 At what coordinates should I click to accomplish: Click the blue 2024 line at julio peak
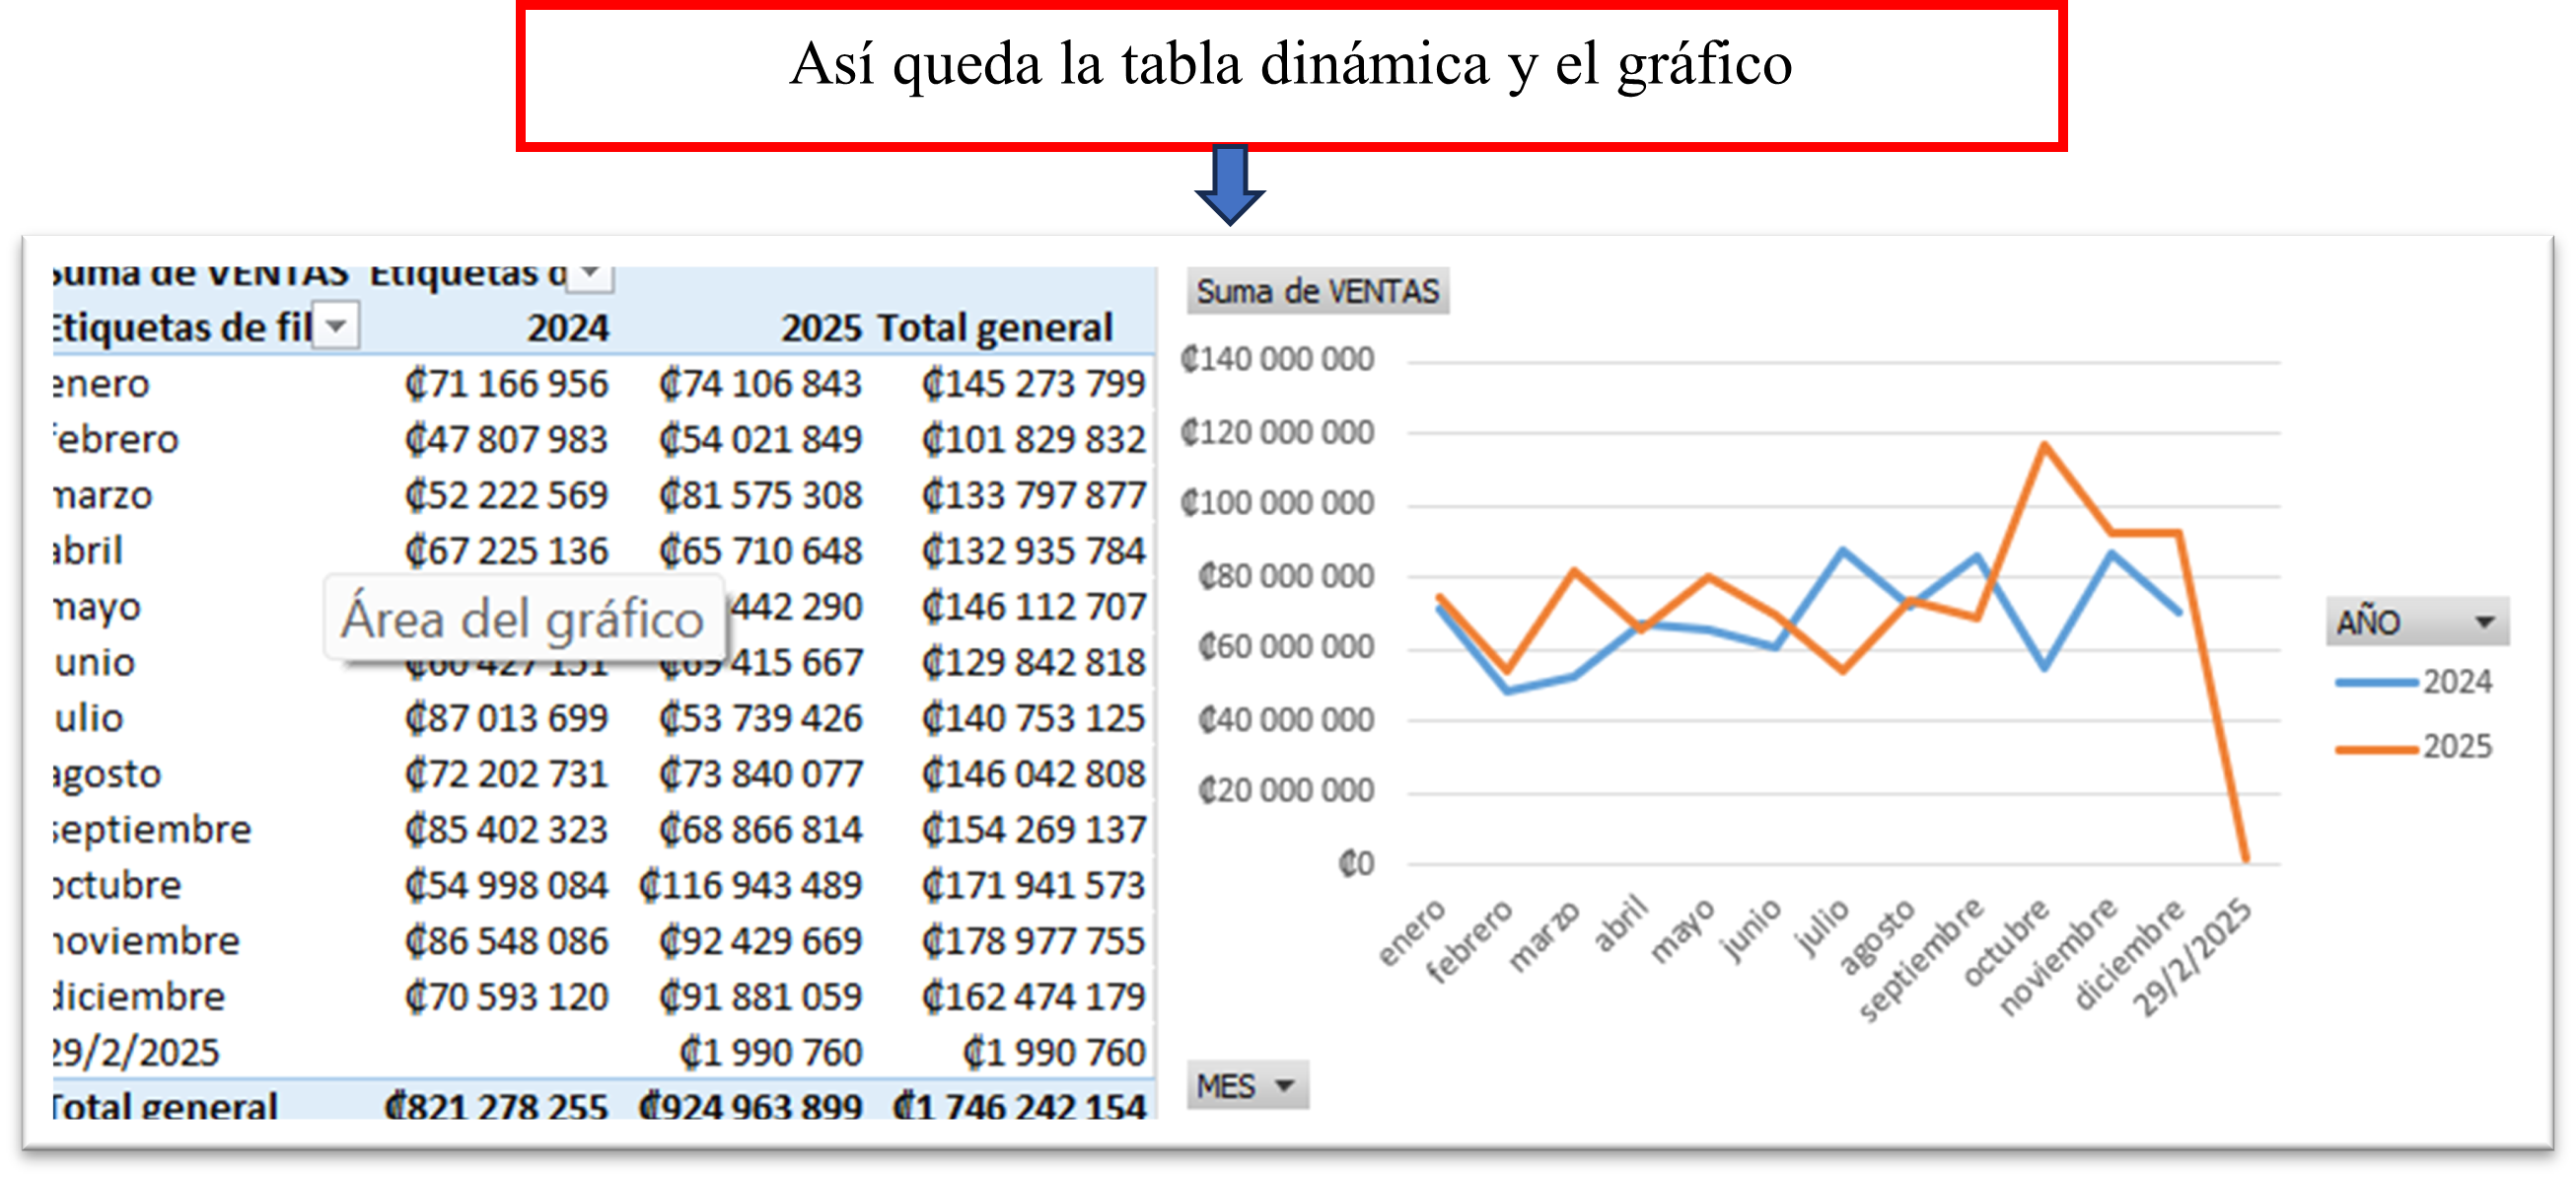(1842, 550)
